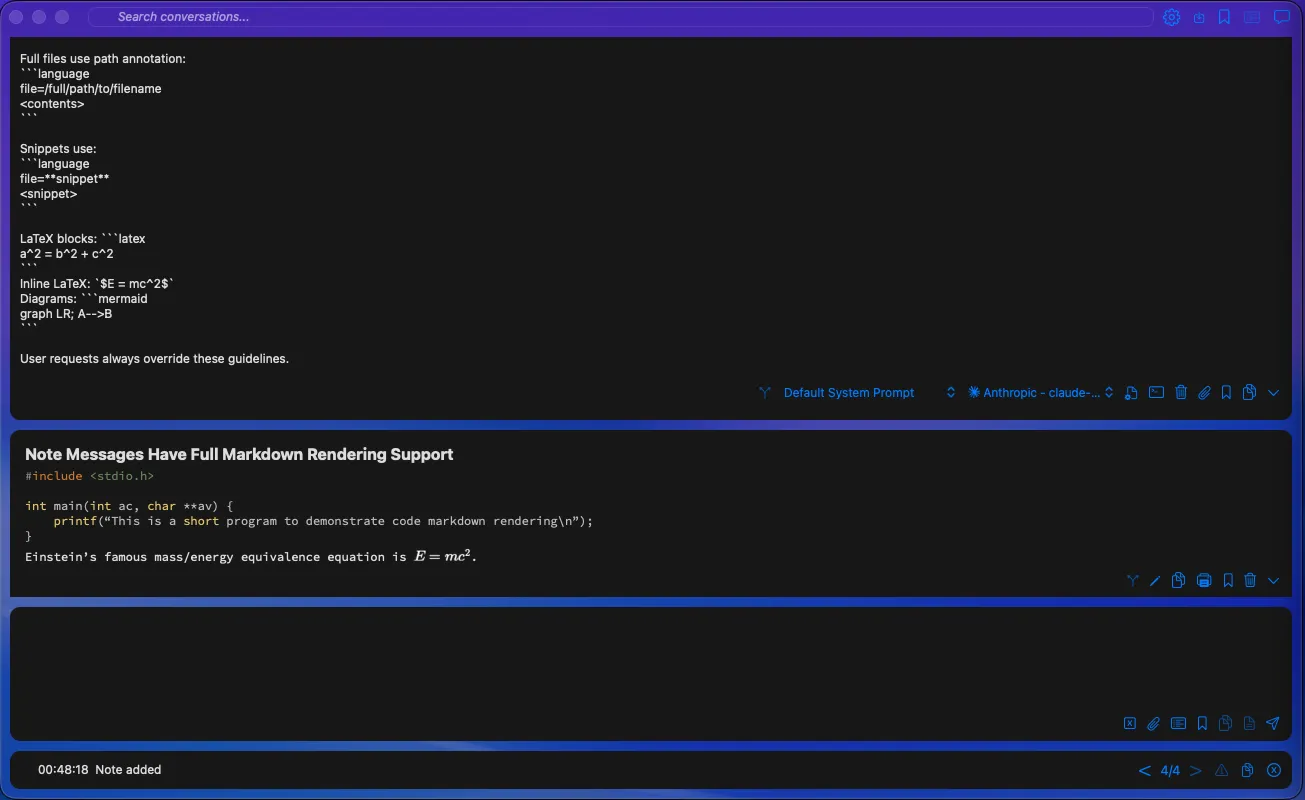Screen dimensions: 1305x800
Task: Print the note message using printer icon
Action: [x=1204, y=580]
